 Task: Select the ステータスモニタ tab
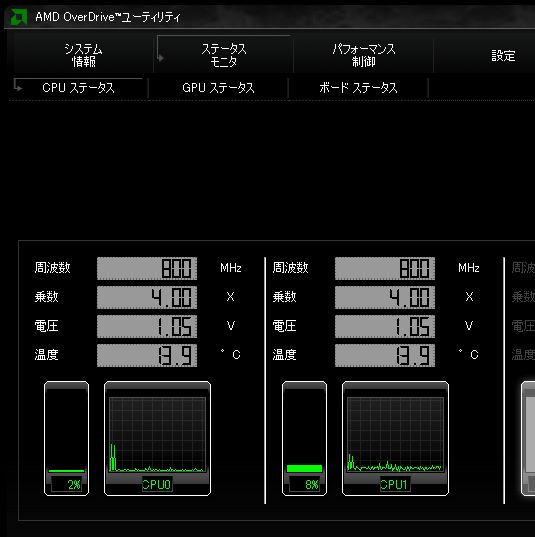point(224,55)
